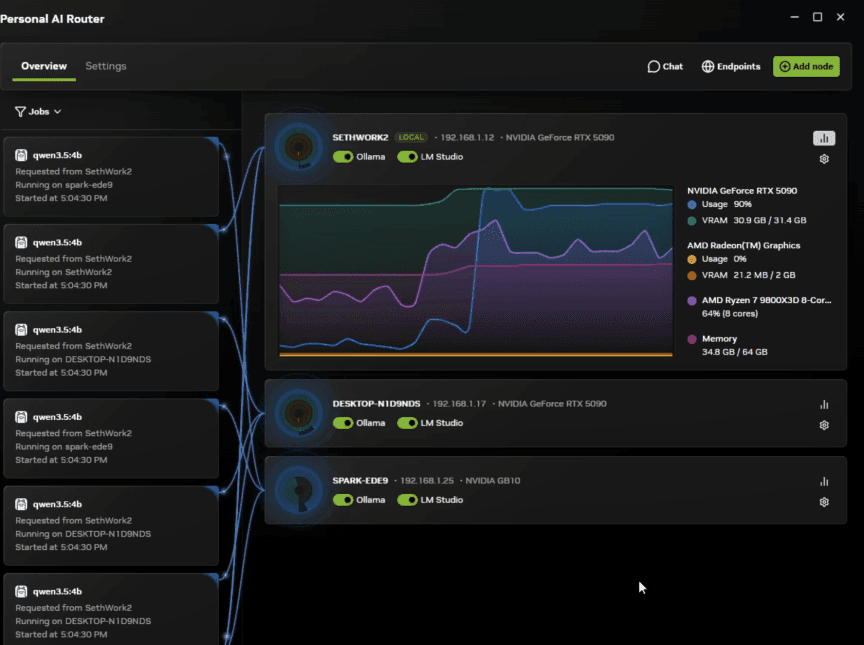Viewport: 864px width, 645px height.
Task: Click the chat bubble icon in Chat button
Action: click(x=654, y=67)
